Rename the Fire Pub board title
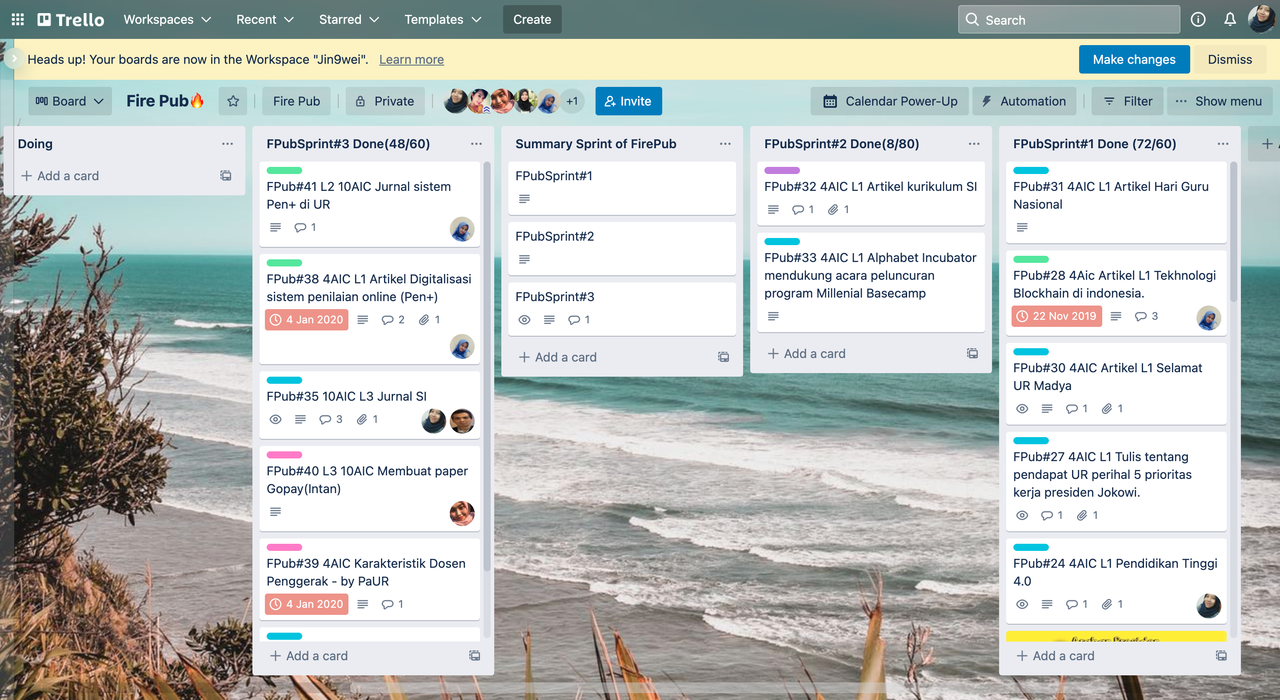 (165, 101)
